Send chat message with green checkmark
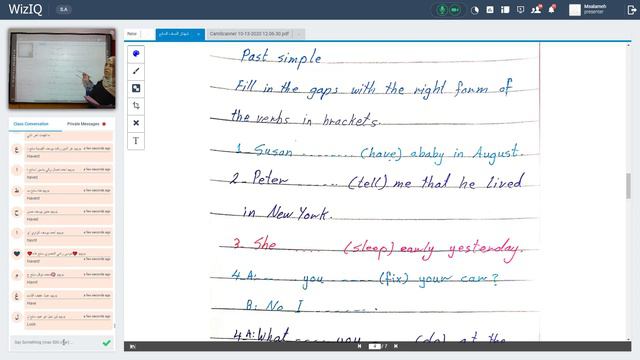 (x=107, y=343)
